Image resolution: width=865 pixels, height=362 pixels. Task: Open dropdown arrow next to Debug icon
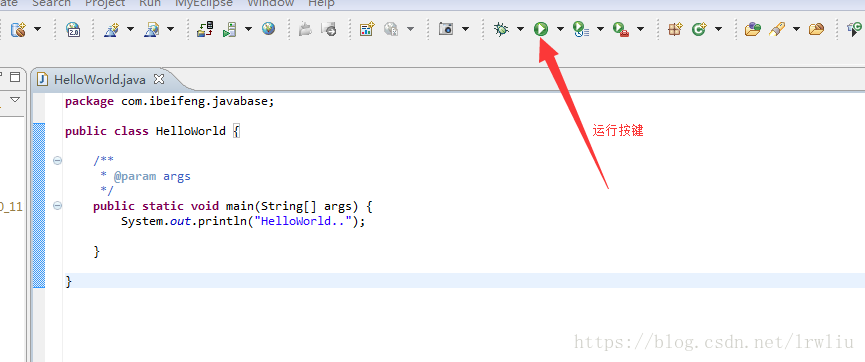coord(520,29)
